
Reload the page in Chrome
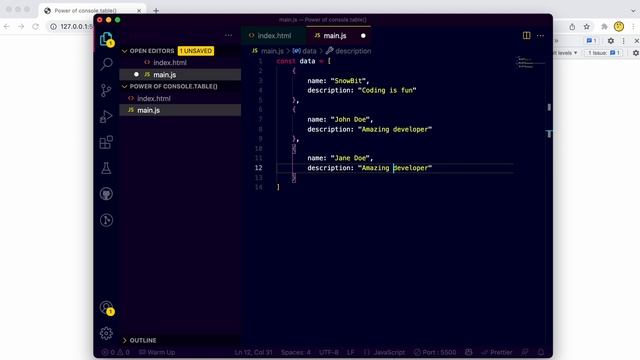(36, 27)
